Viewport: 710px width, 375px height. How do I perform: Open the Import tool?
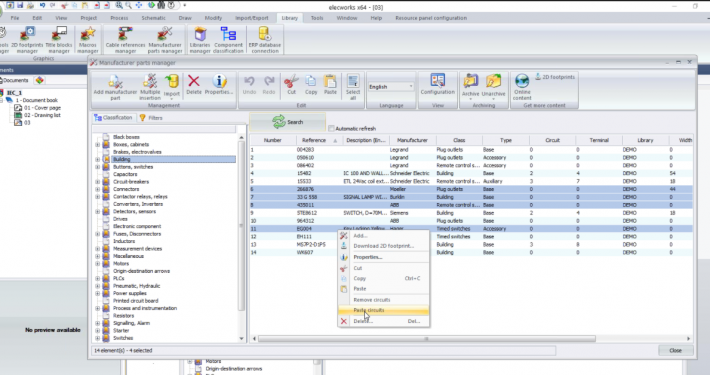172,86
